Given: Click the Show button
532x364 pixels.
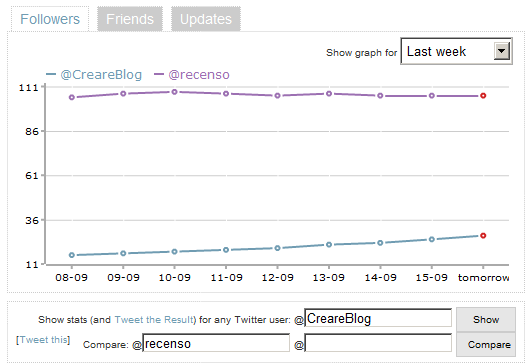Looking at the screenshot, I should (x=486, y=320).
